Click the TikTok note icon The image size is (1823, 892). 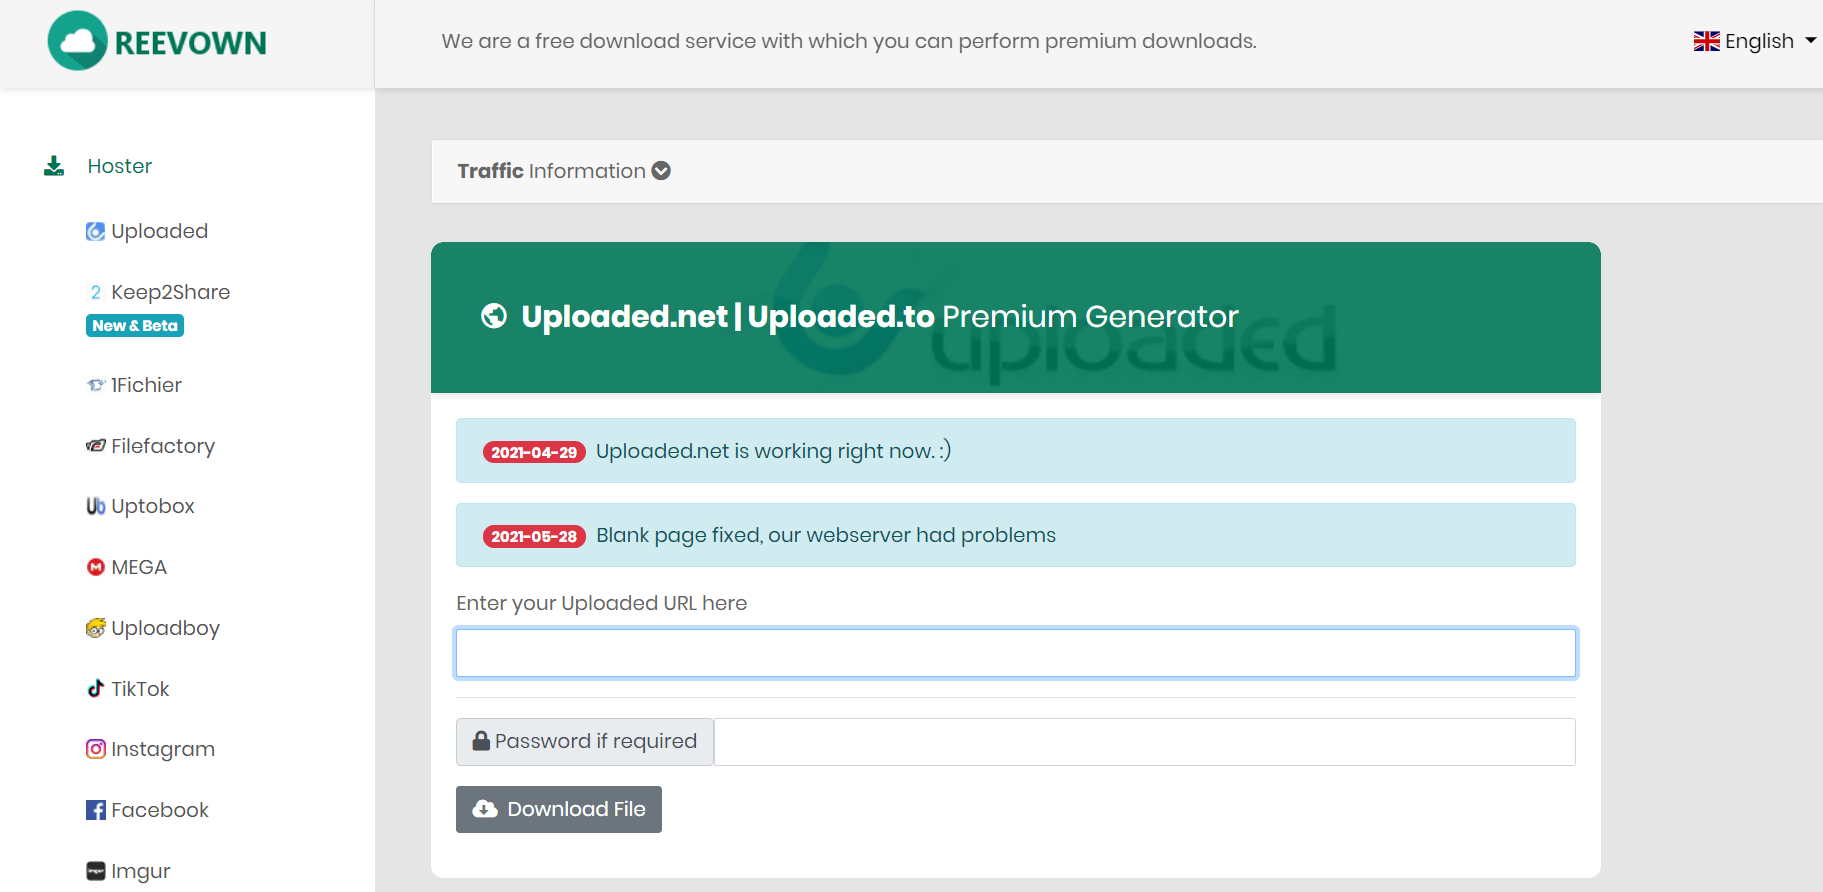point(96,688)
